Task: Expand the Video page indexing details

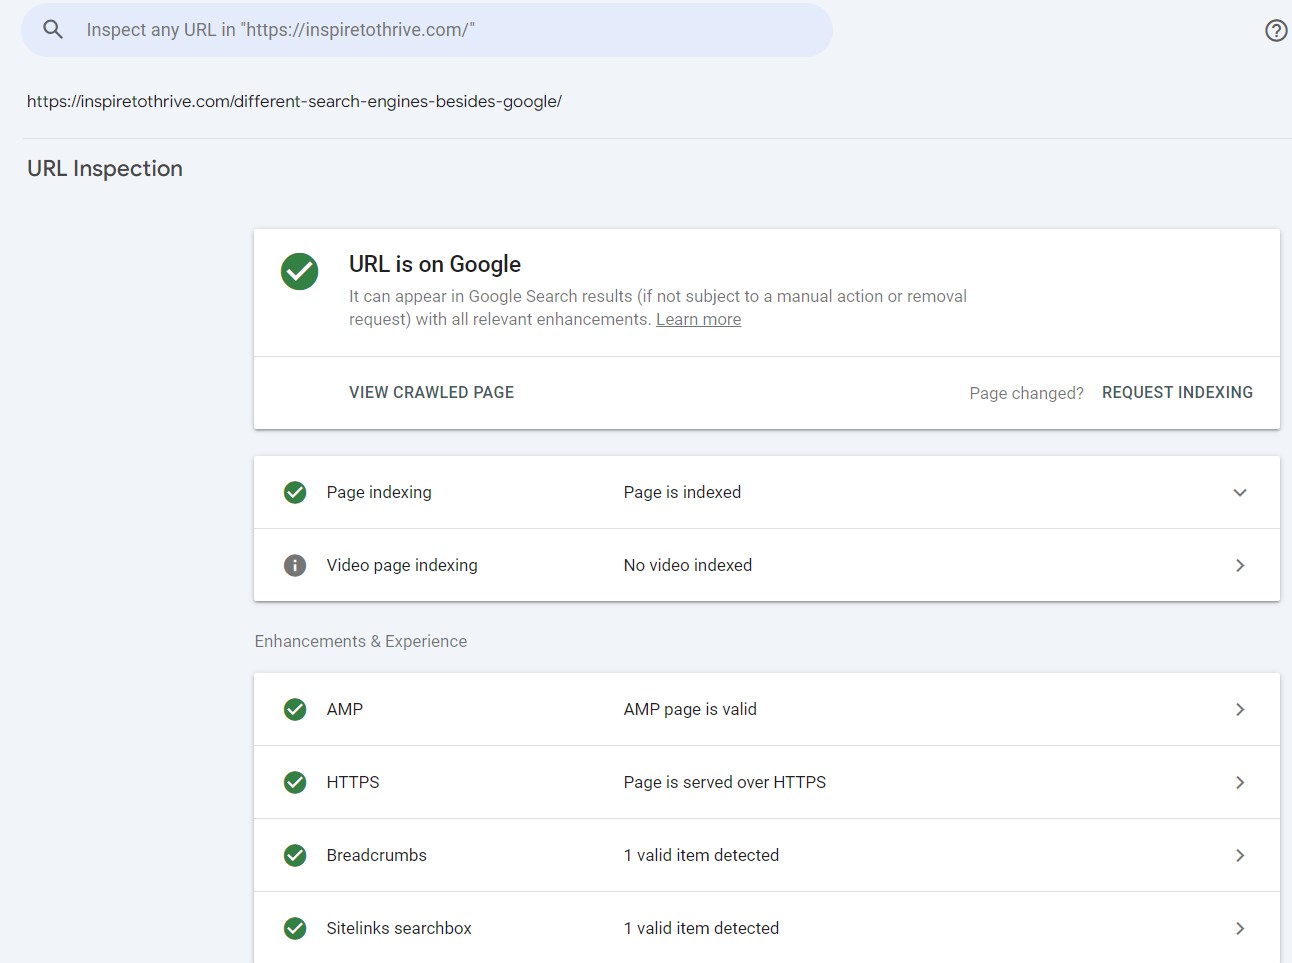Action: [x=1240, y=565]
